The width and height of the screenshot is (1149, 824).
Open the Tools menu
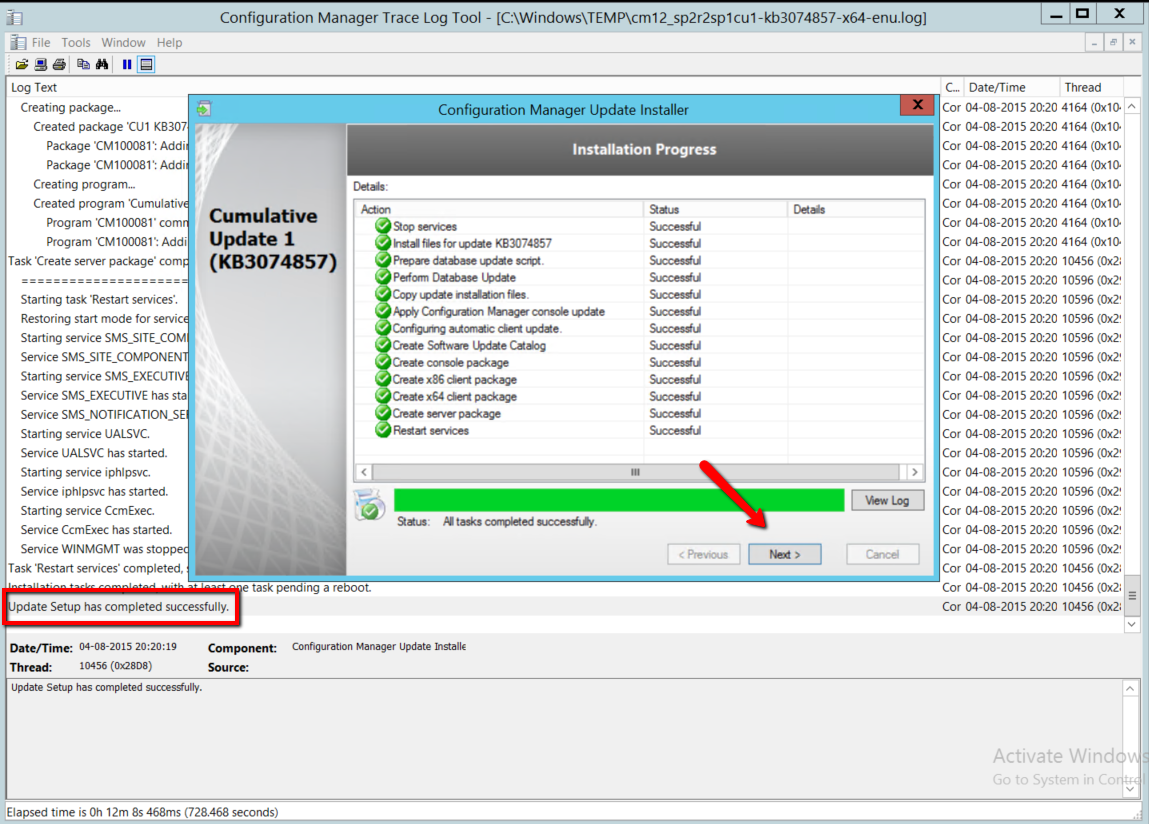click(76, 43)
